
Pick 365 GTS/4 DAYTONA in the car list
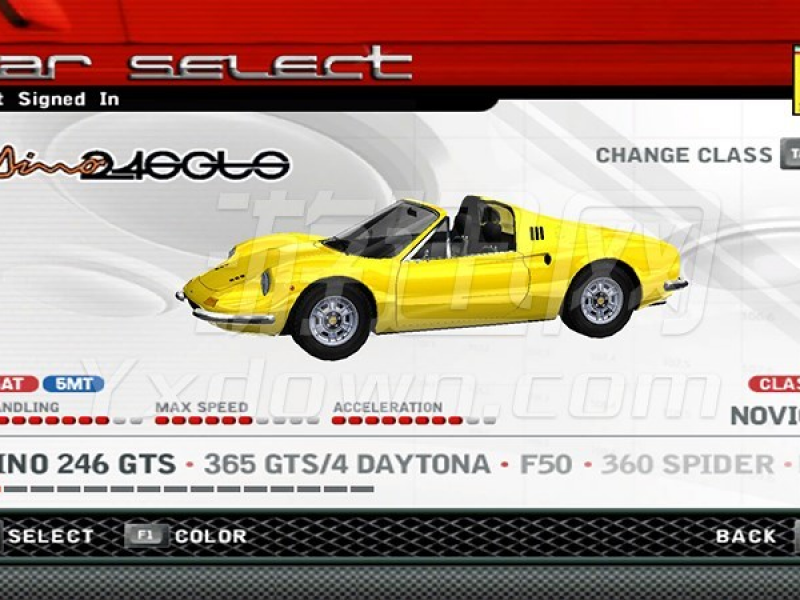click(x=347, y=464)
